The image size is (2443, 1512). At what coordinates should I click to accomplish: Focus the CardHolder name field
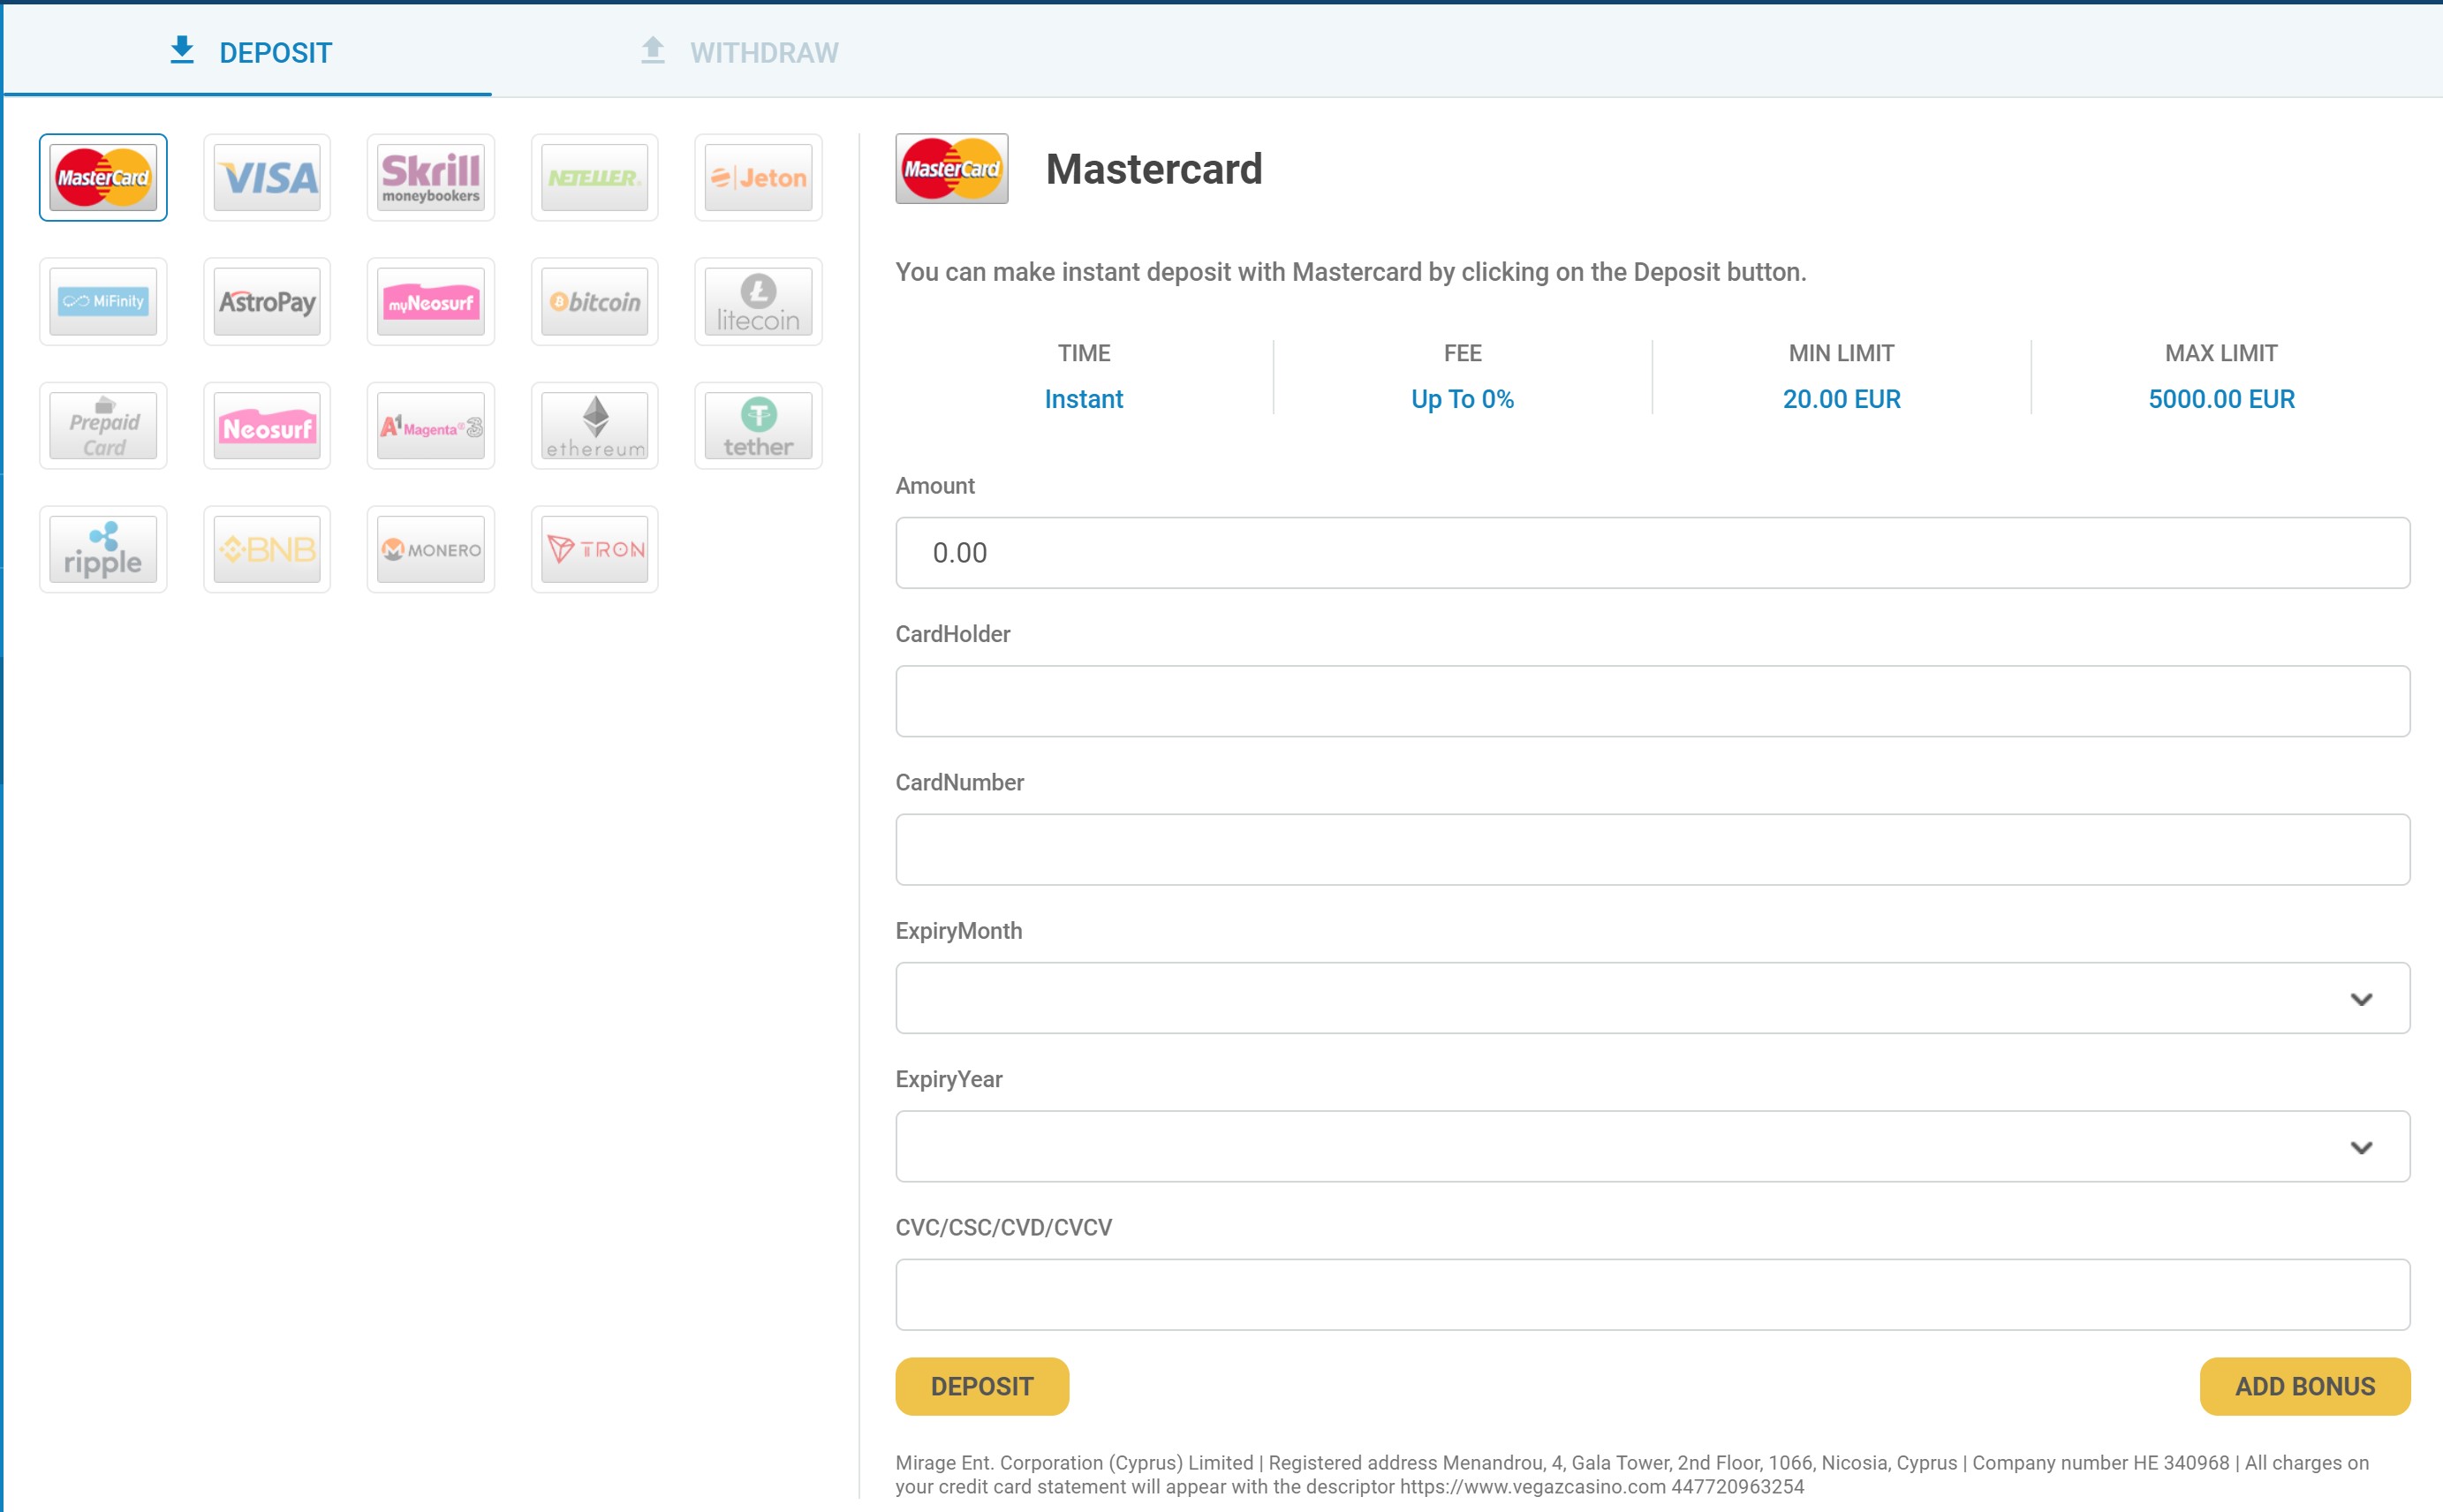(1652, 701)
